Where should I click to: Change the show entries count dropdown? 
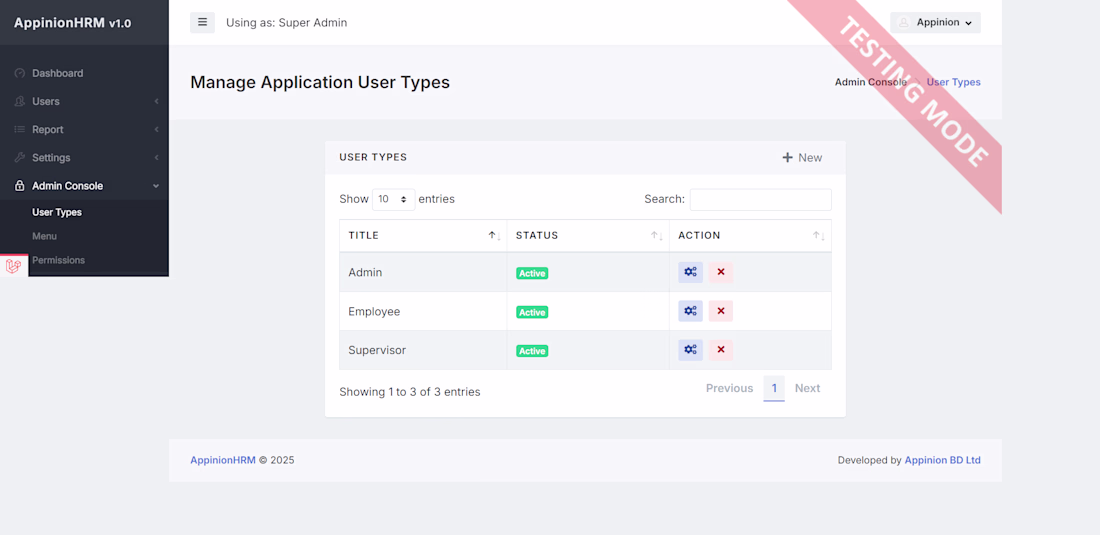click(393, 199)
